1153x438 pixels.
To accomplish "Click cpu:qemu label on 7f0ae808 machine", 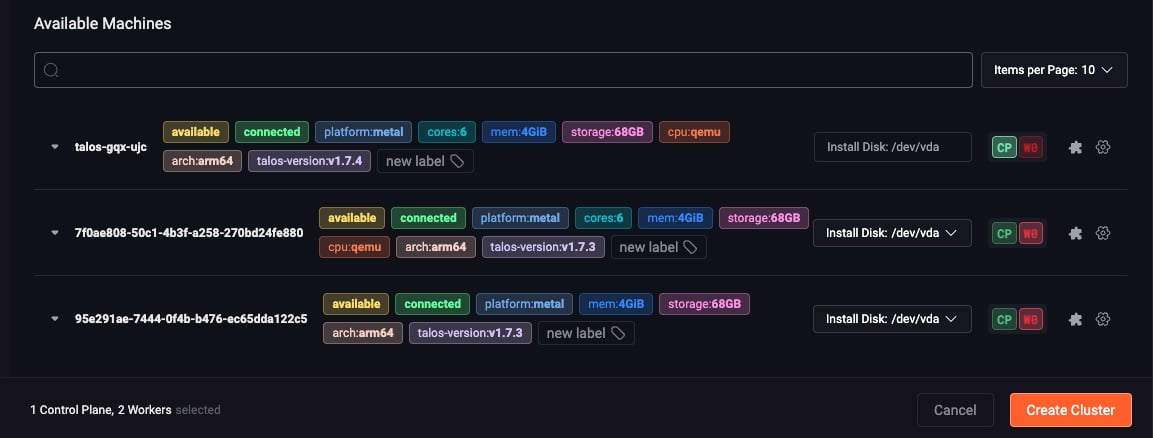I will coord(354,247).
